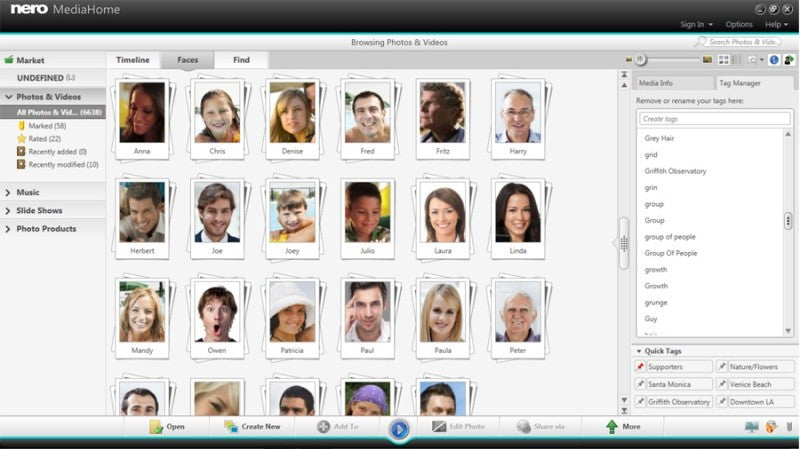This screenshot has height=449, width=800.
Task: Expand the Slide Shows section
Action: point(8,211)
